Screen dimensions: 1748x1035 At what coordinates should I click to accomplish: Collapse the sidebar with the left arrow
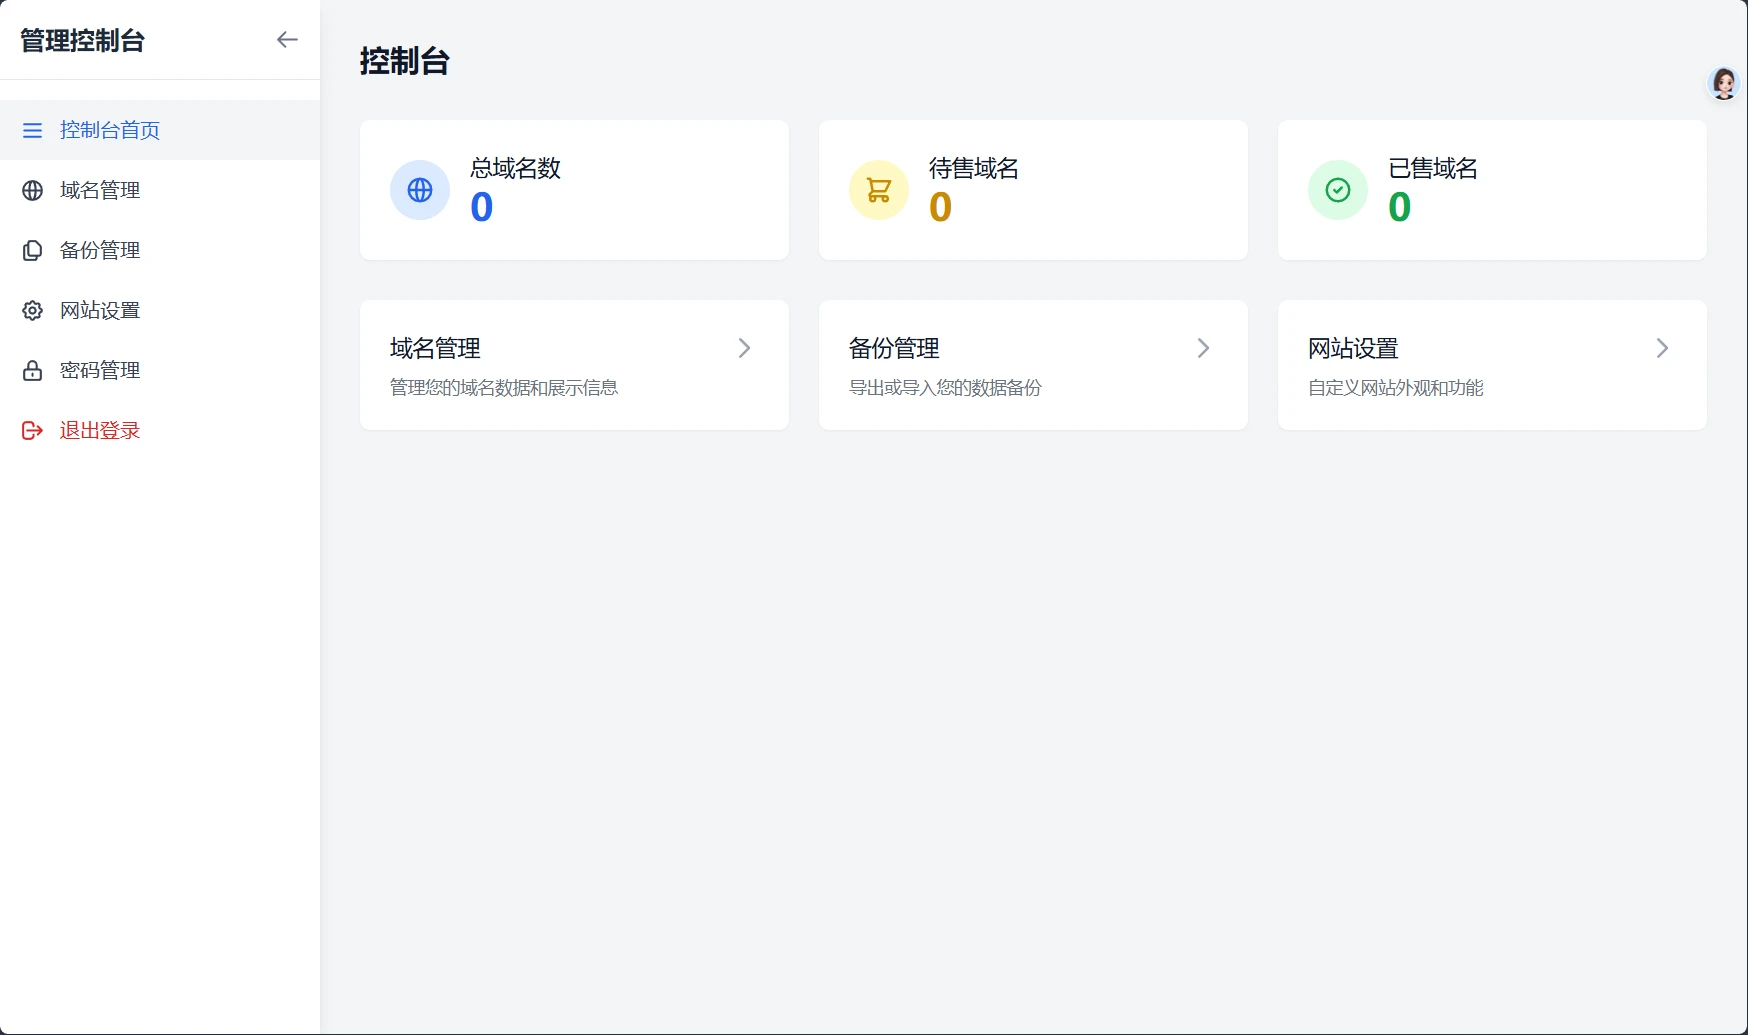click(287, 40)
